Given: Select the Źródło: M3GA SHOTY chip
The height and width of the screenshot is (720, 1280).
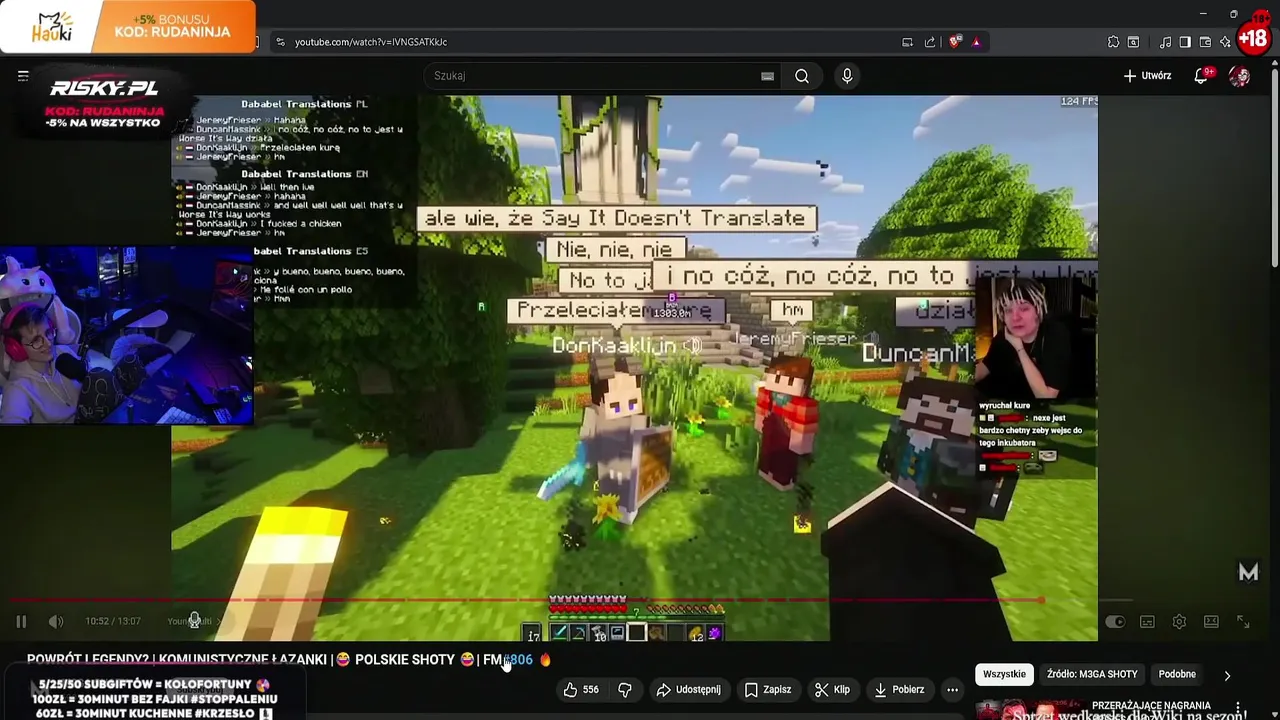Looking at the screenshot, I should click(1092, 674).
